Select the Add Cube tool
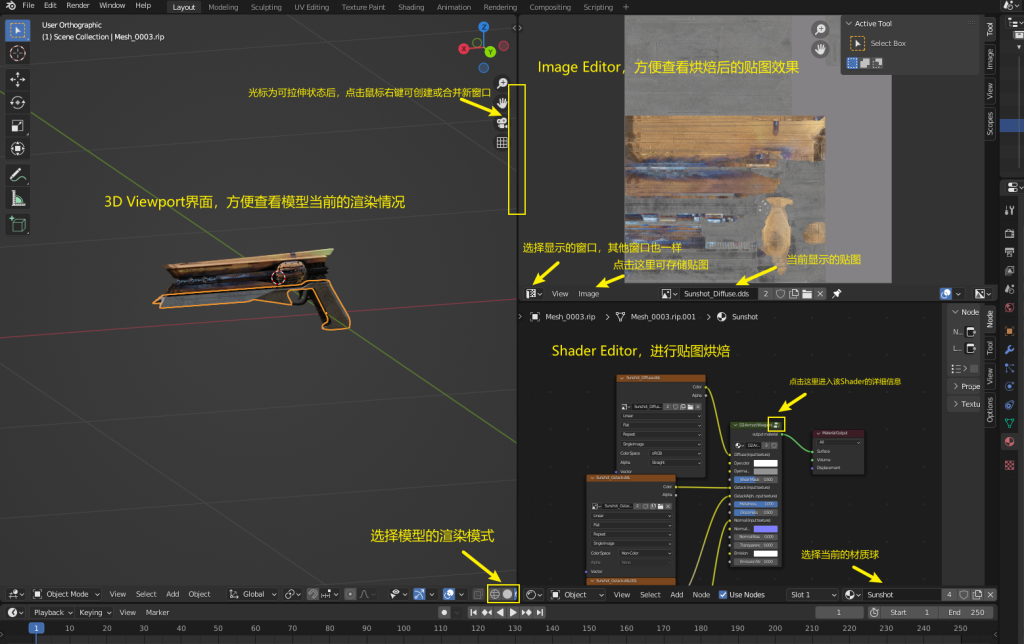This screenshot has height=644, width=1024. click(x=18, y=224)
